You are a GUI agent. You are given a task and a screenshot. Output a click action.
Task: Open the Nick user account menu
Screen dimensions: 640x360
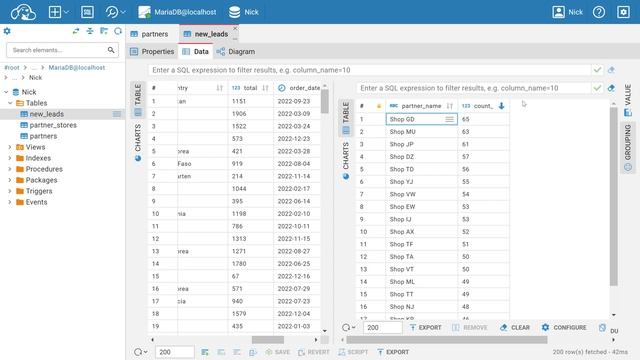point(567,12)
